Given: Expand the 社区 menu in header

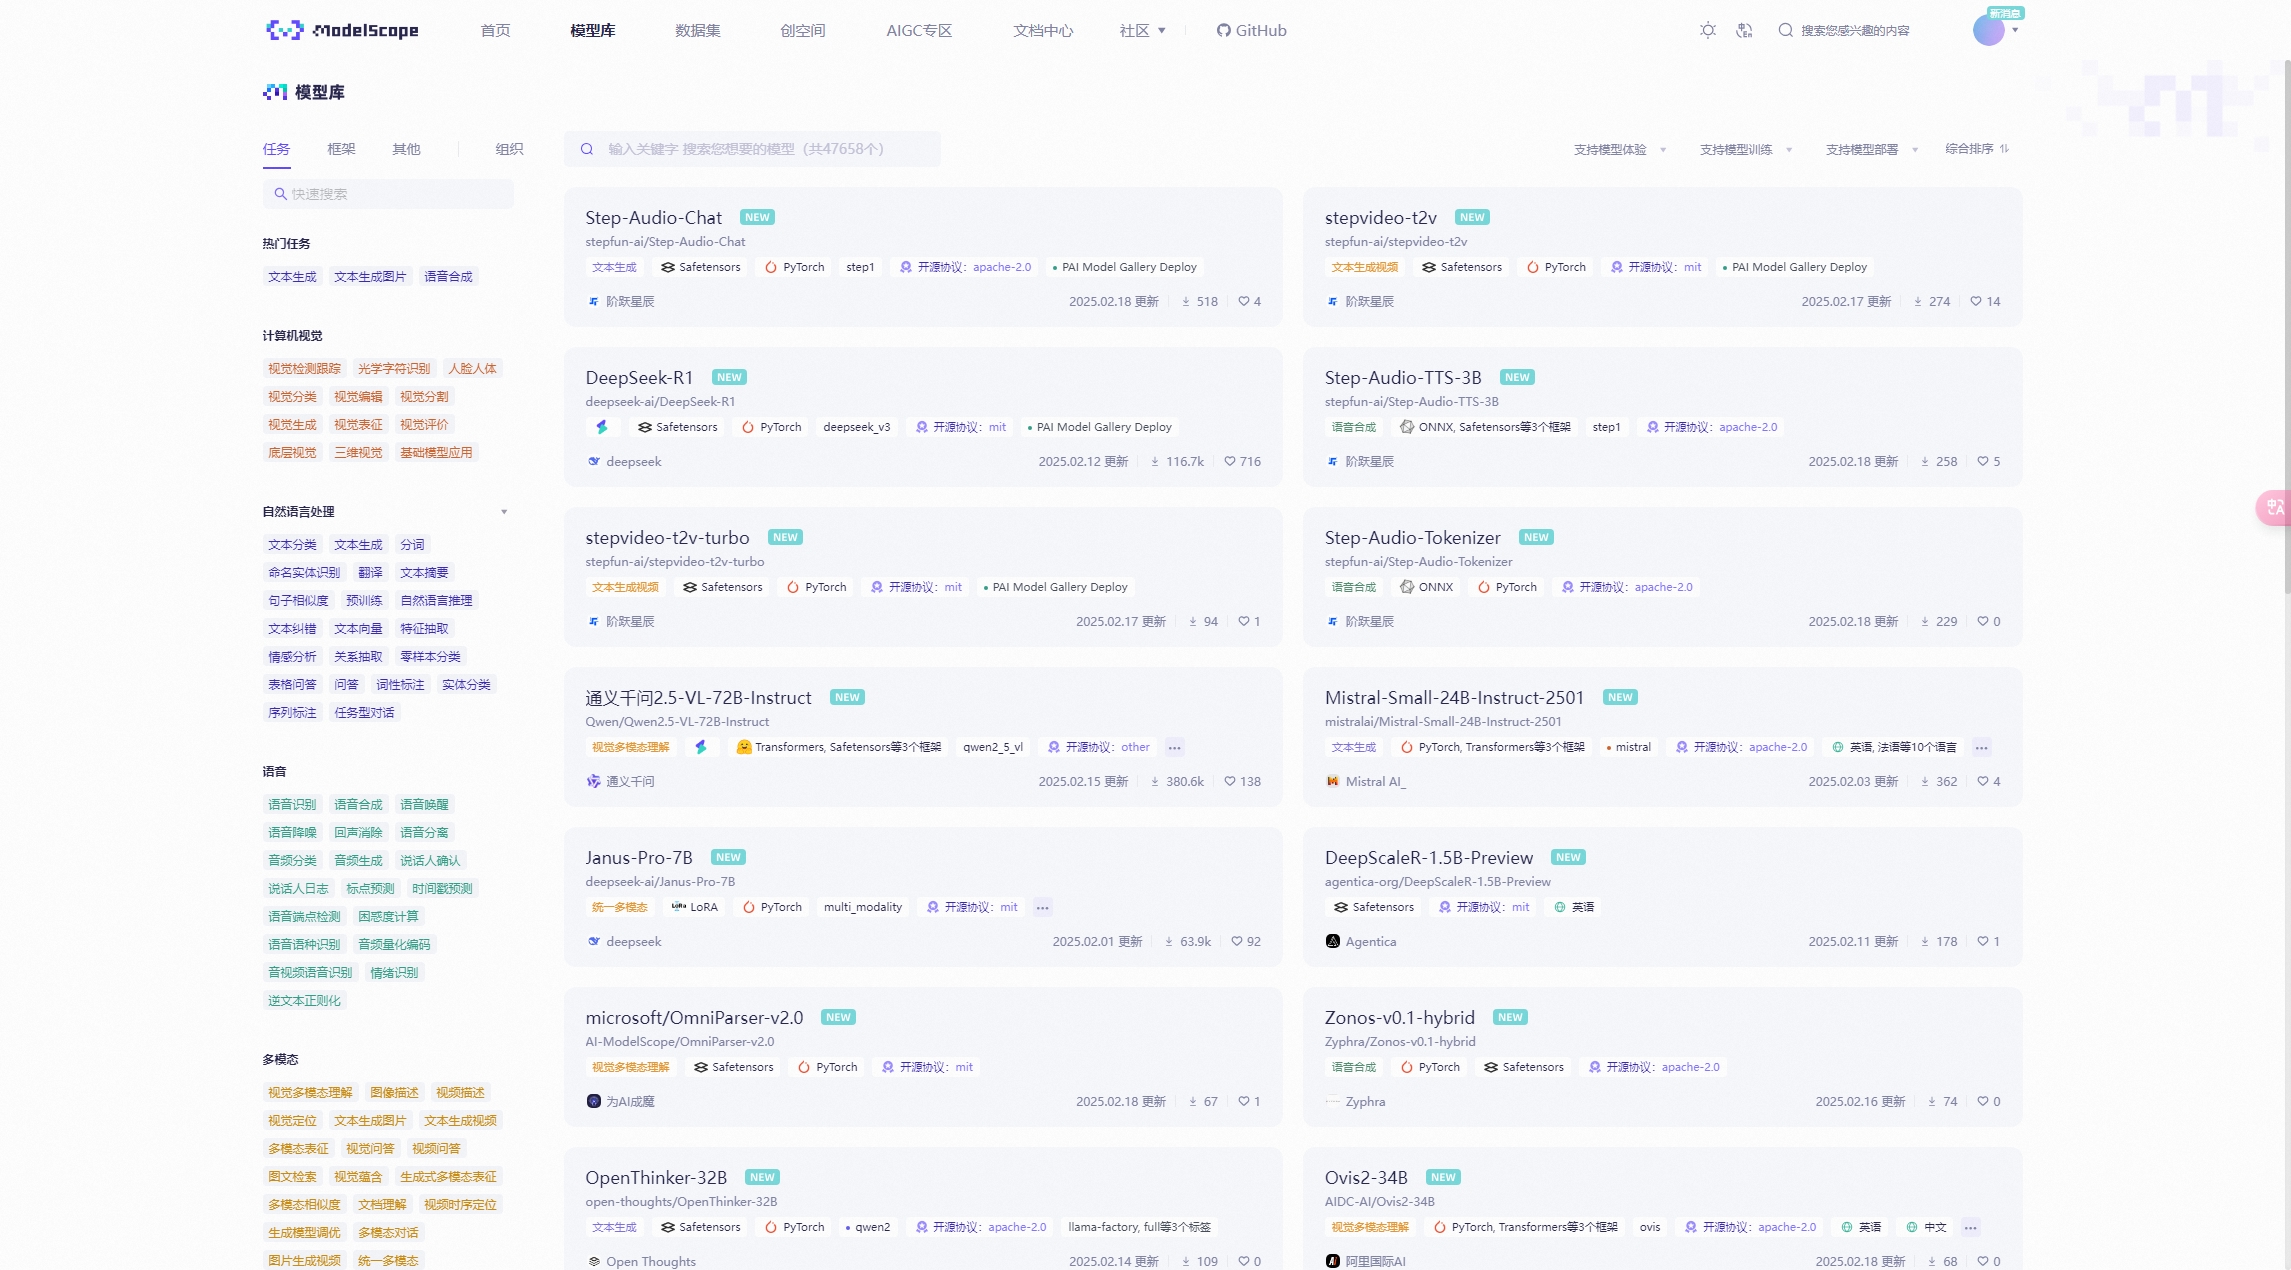Looking at the screenshot, I should 1143,30.
